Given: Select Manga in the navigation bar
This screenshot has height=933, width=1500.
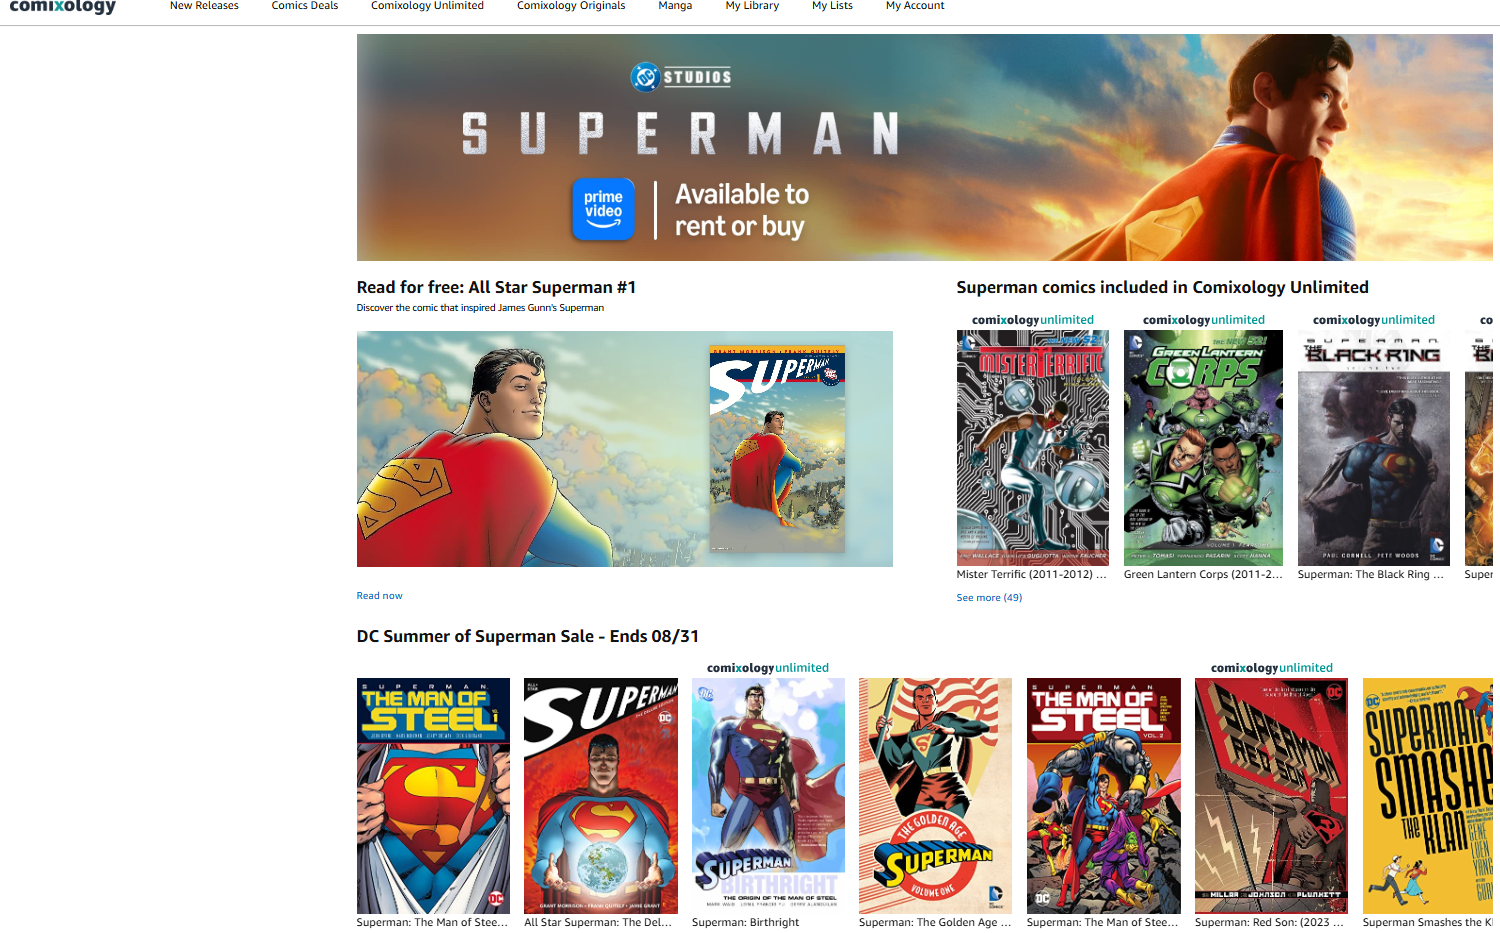Looking at the screenshot, I should [675, 6].
